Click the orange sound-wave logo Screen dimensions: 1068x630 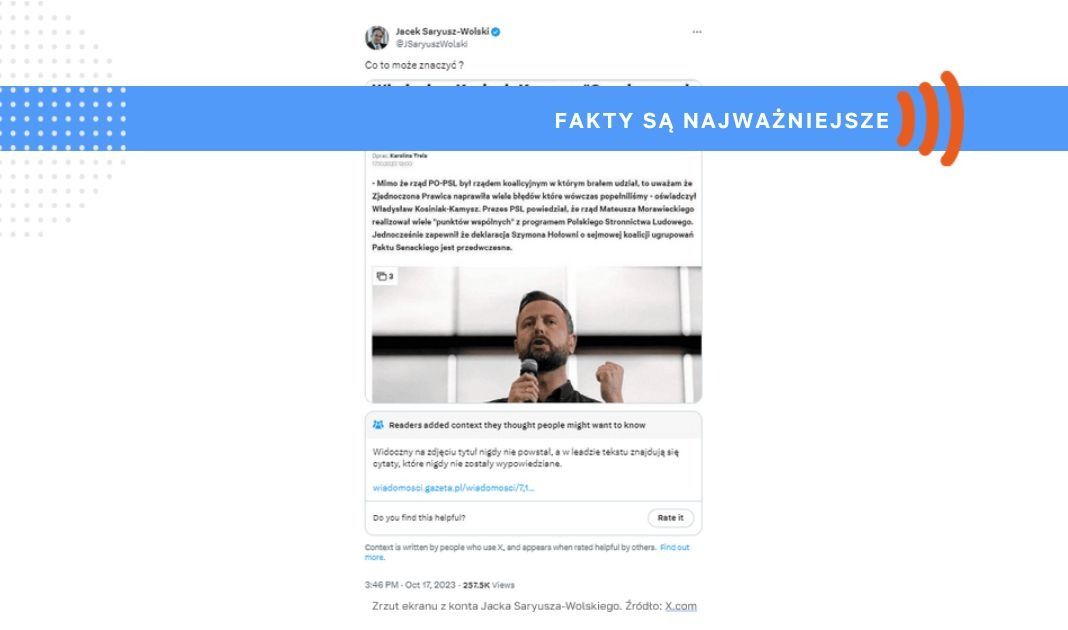(930, 119)
